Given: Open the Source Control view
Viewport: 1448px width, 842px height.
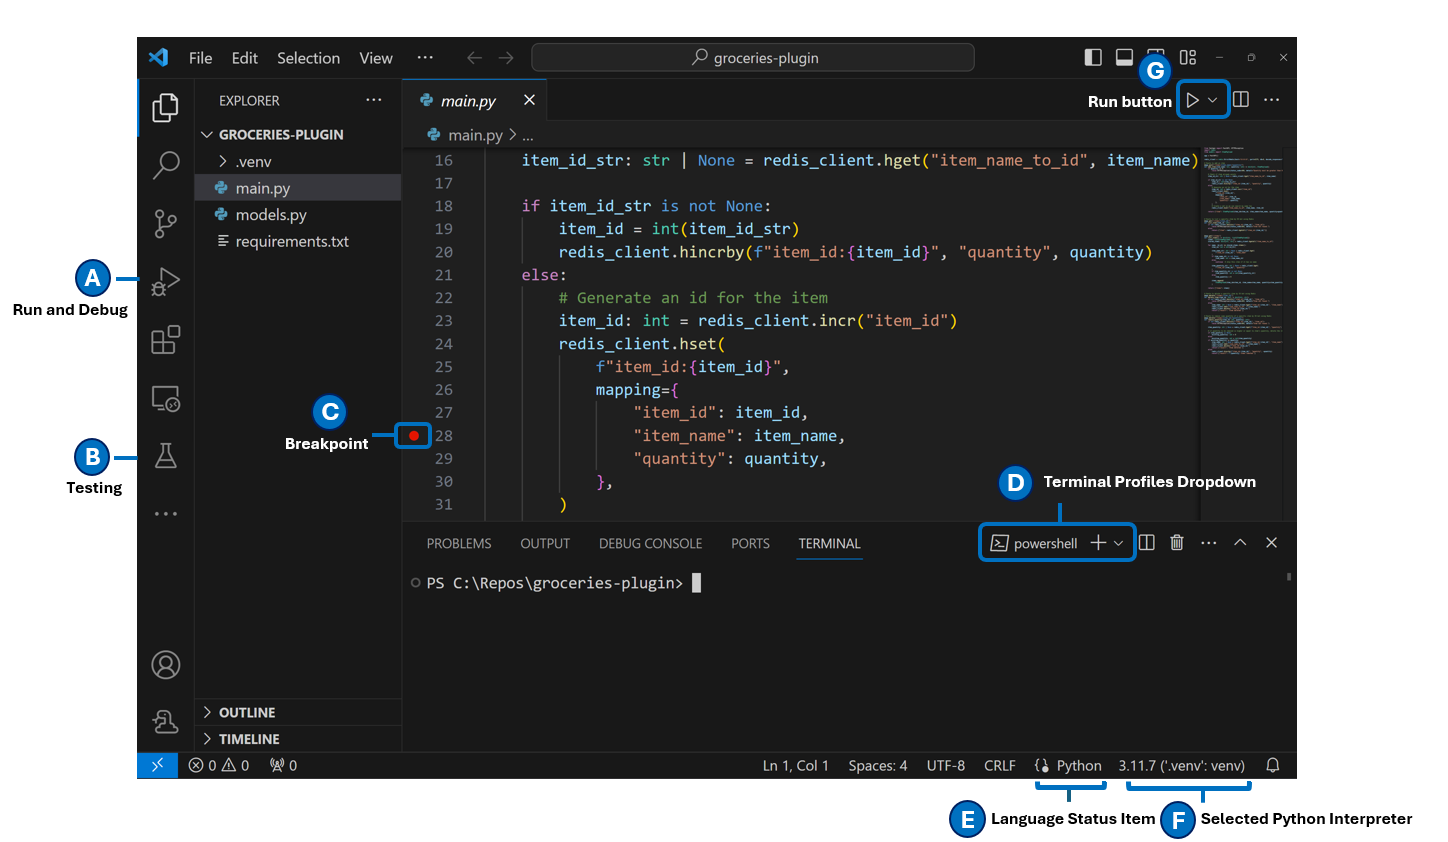Looking at the screenshot, I should pos(165,223).
